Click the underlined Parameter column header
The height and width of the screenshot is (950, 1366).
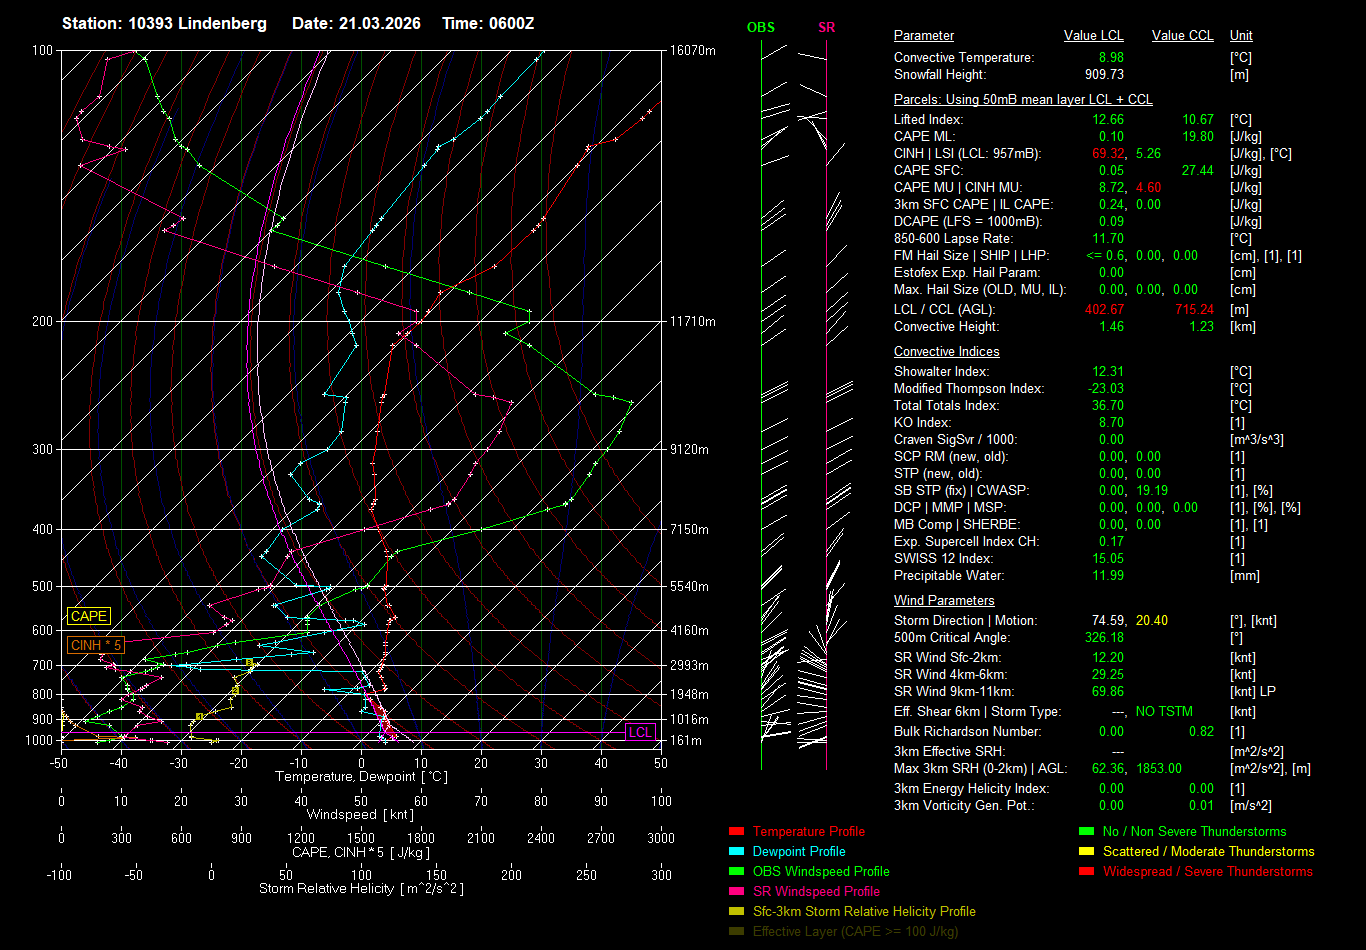coord(923,36)
